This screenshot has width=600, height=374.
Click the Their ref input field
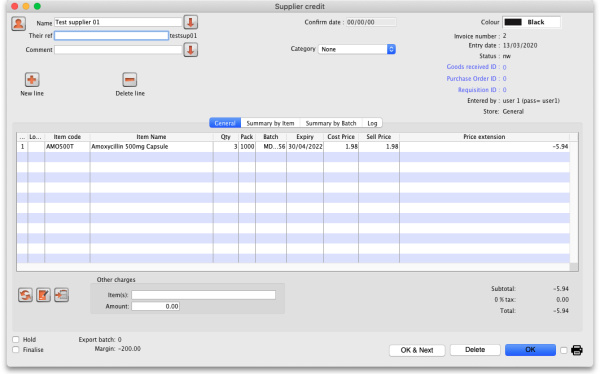[x=111, y=36]
